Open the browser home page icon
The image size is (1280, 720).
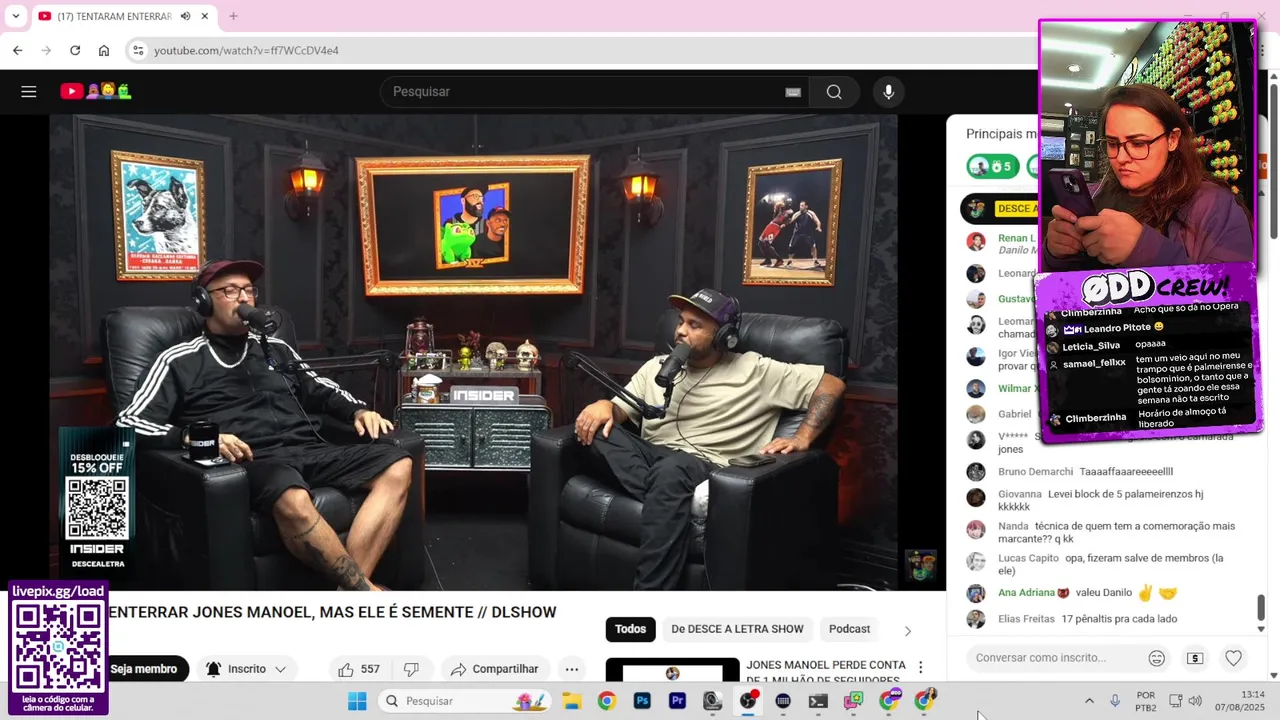pos(104,50)
